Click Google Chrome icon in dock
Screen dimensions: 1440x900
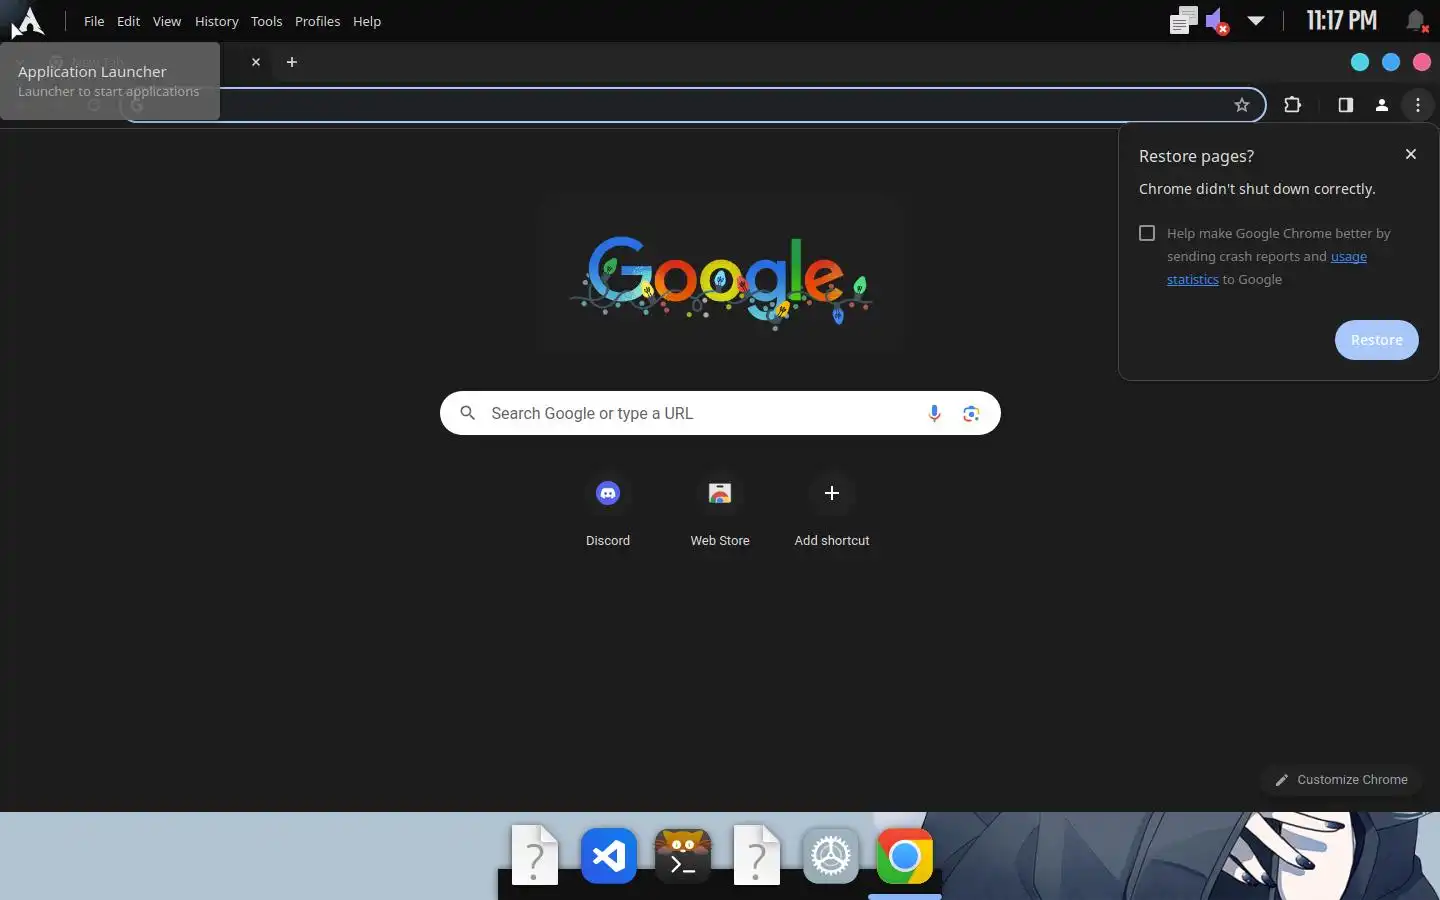(x=905, y=856)
